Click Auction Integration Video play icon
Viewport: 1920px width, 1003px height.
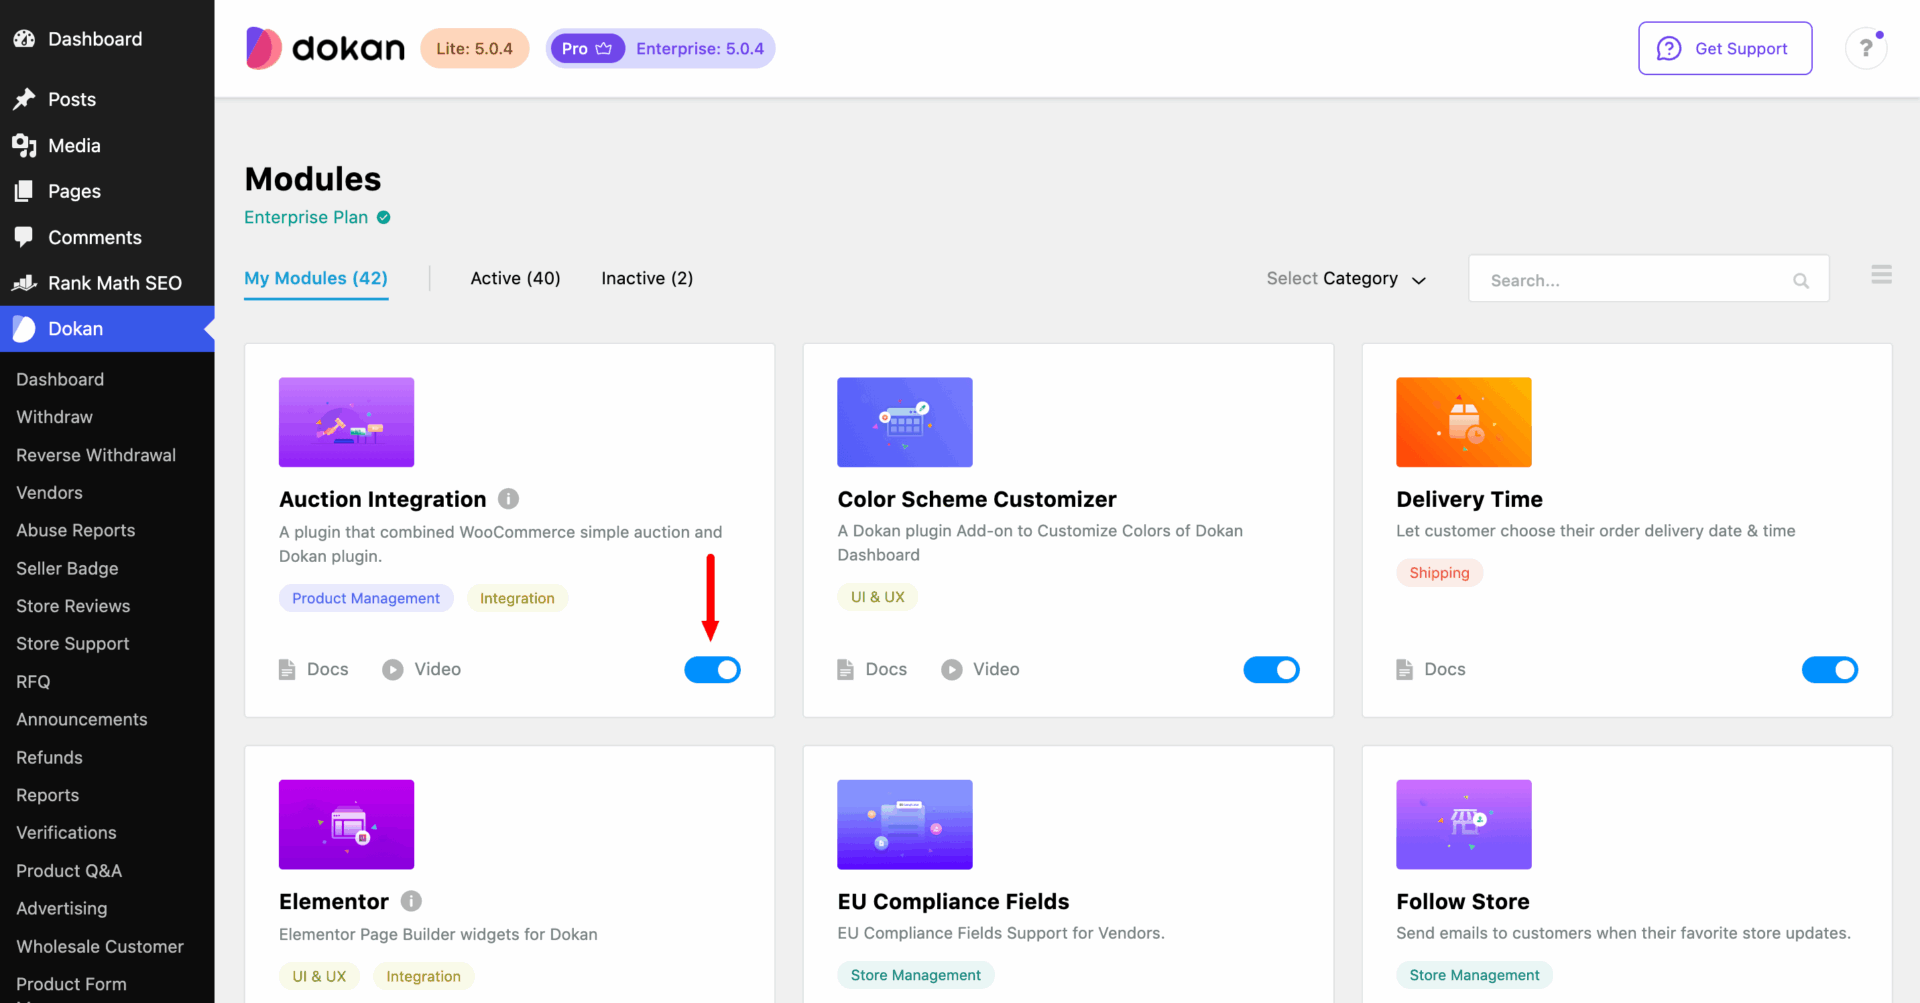tap(393, 669)
